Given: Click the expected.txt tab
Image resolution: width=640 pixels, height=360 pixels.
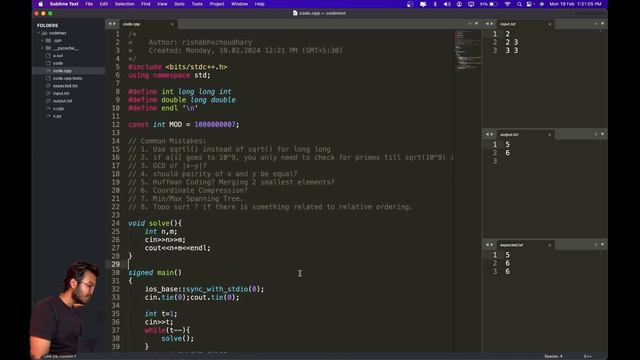Looking at the screenshot, I should click(x=525, y=245).
